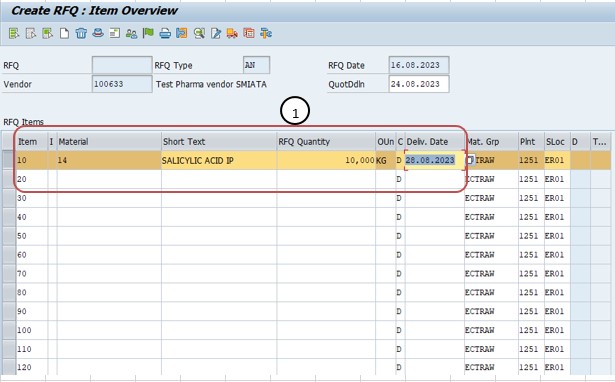The height and width of the screenshot is (382, 615).
Task: Click the Delv. Date cell in item 50 row
Action: [x=434, y=236]
